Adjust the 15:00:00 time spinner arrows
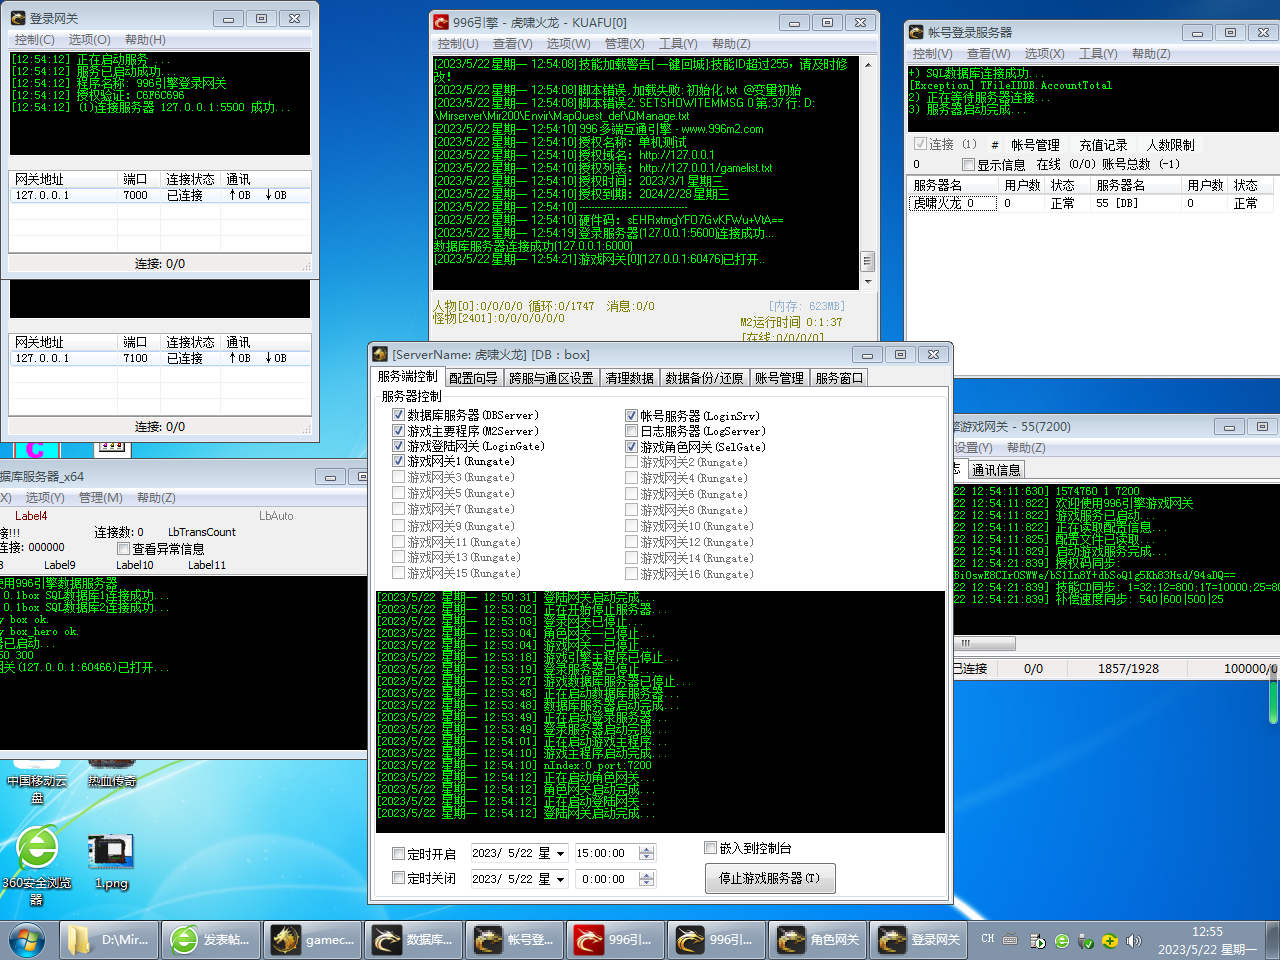Viewport: 1280px width, 960px height. [646, 853]
